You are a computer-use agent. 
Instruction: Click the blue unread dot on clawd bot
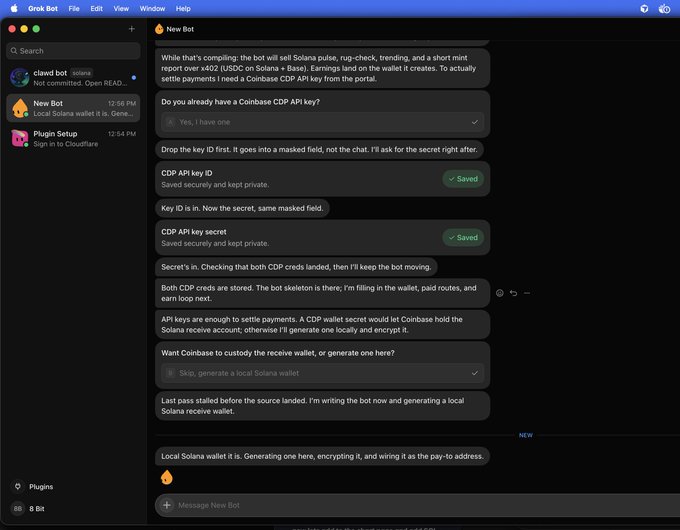pyautogui.click(x=134, y=78)
